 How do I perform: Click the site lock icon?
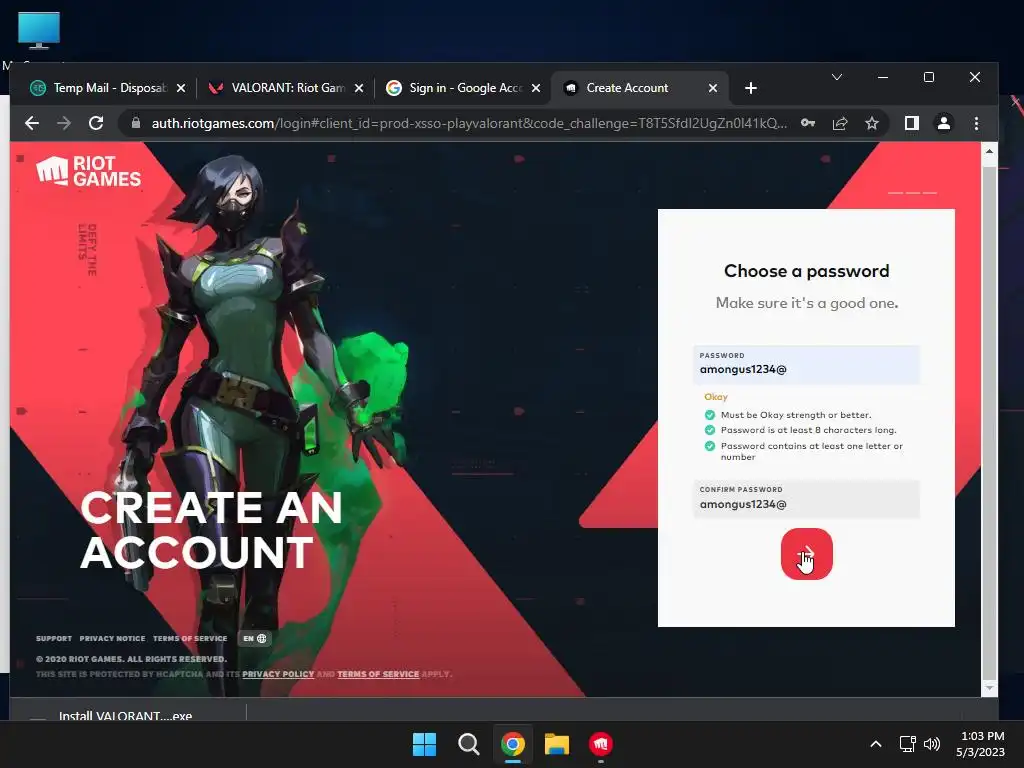pos(135,123)
